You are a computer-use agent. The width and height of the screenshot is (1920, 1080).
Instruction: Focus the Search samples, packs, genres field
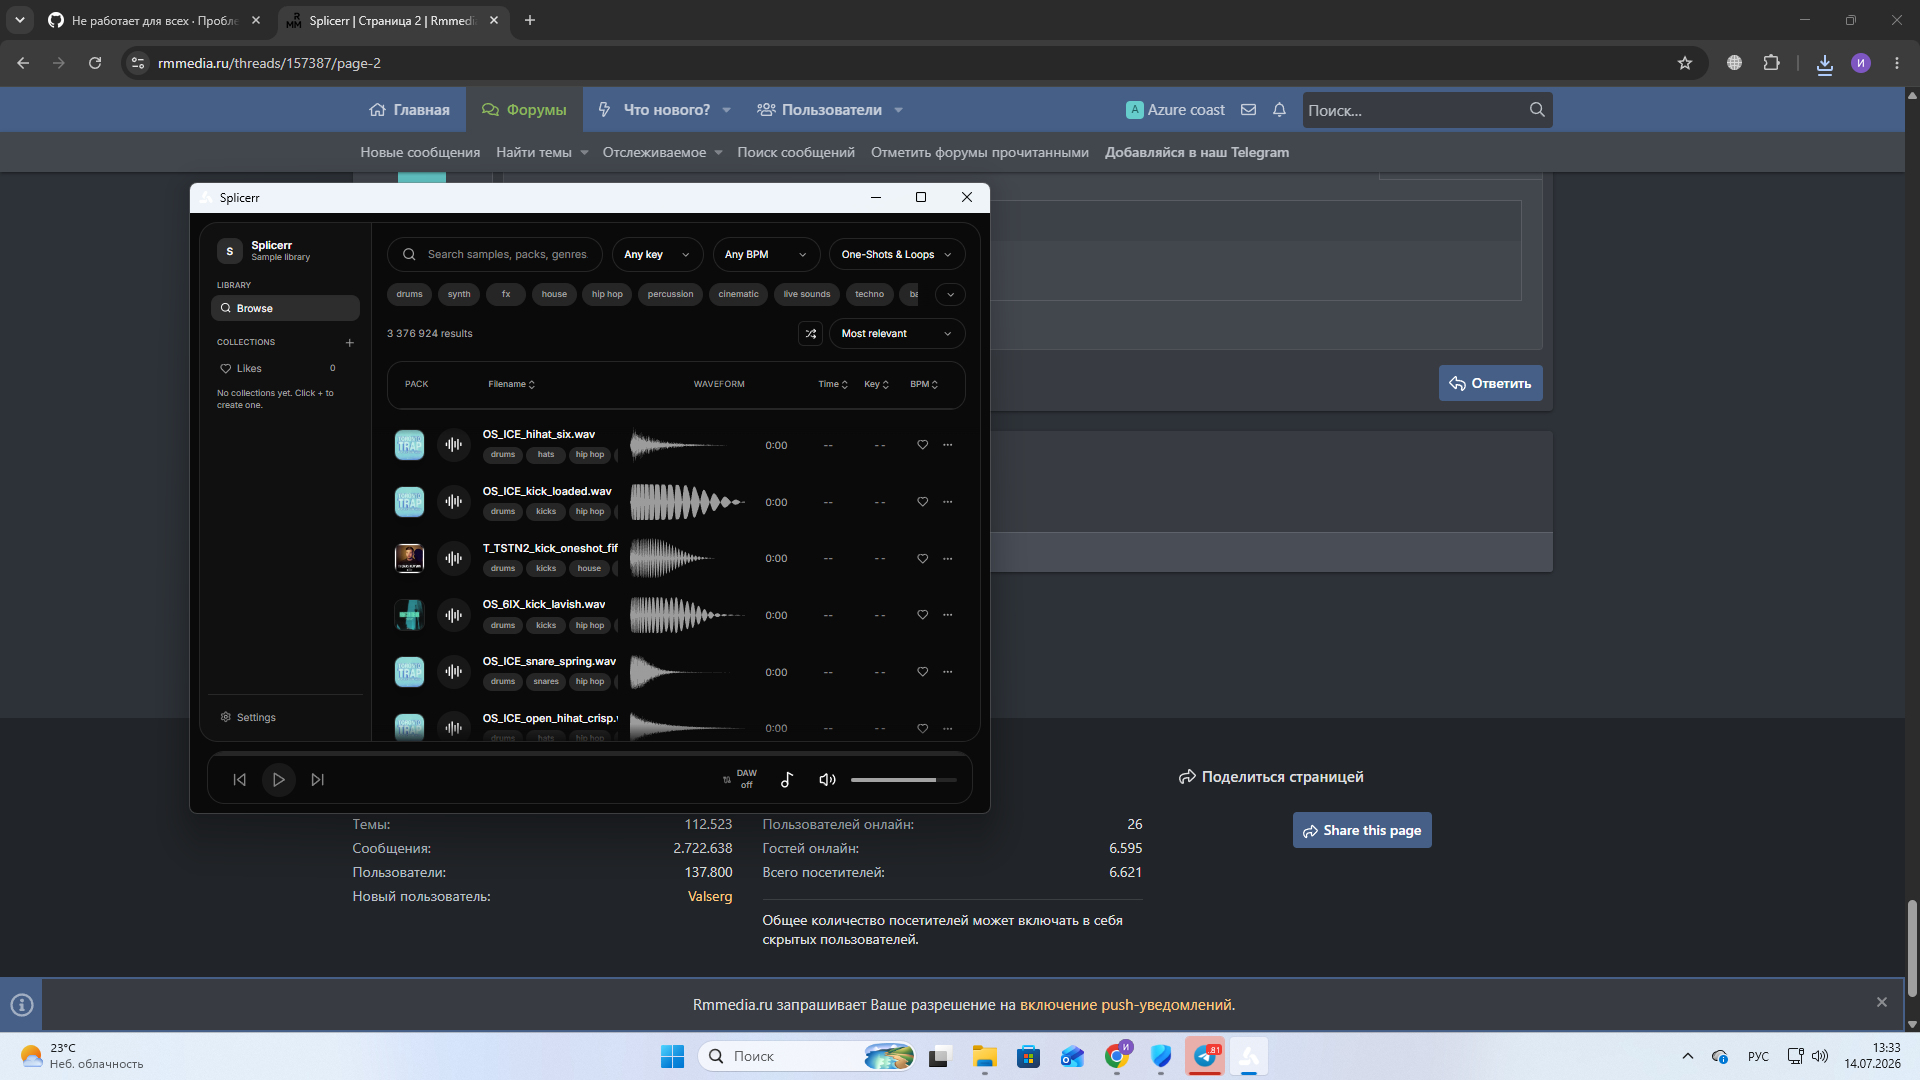click(495, 254)
